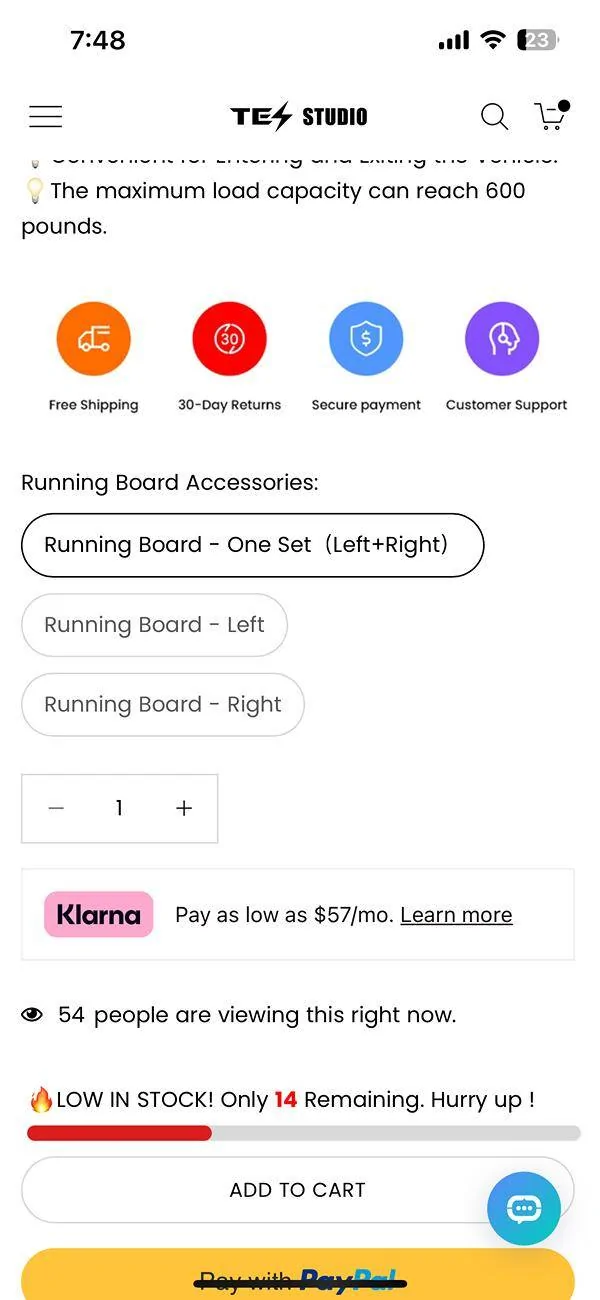600x1300 pixels.
Task: Tap the red low stock progress bar
Action: pyautogui.click(x=119, y=1133)
